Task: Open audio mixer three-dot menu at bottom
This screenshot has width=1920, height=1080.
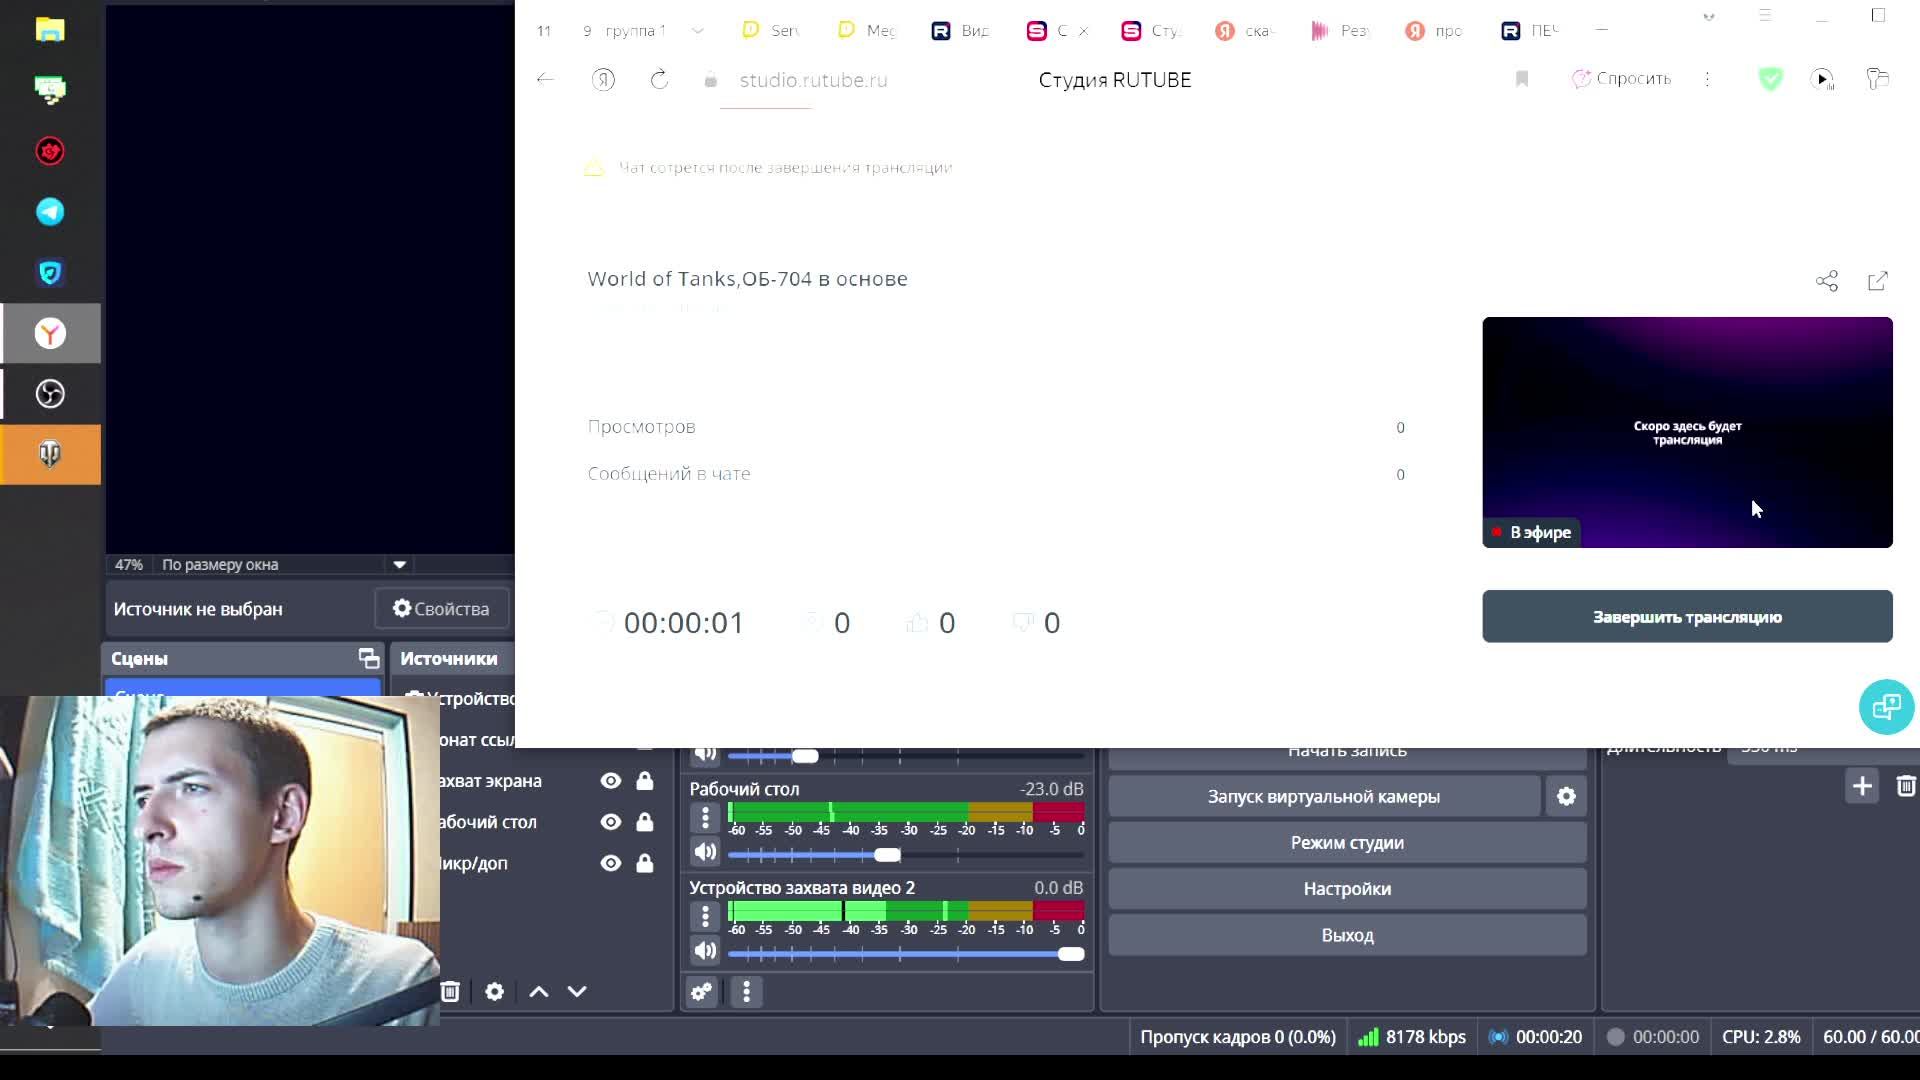Action: tap(746, 991)
